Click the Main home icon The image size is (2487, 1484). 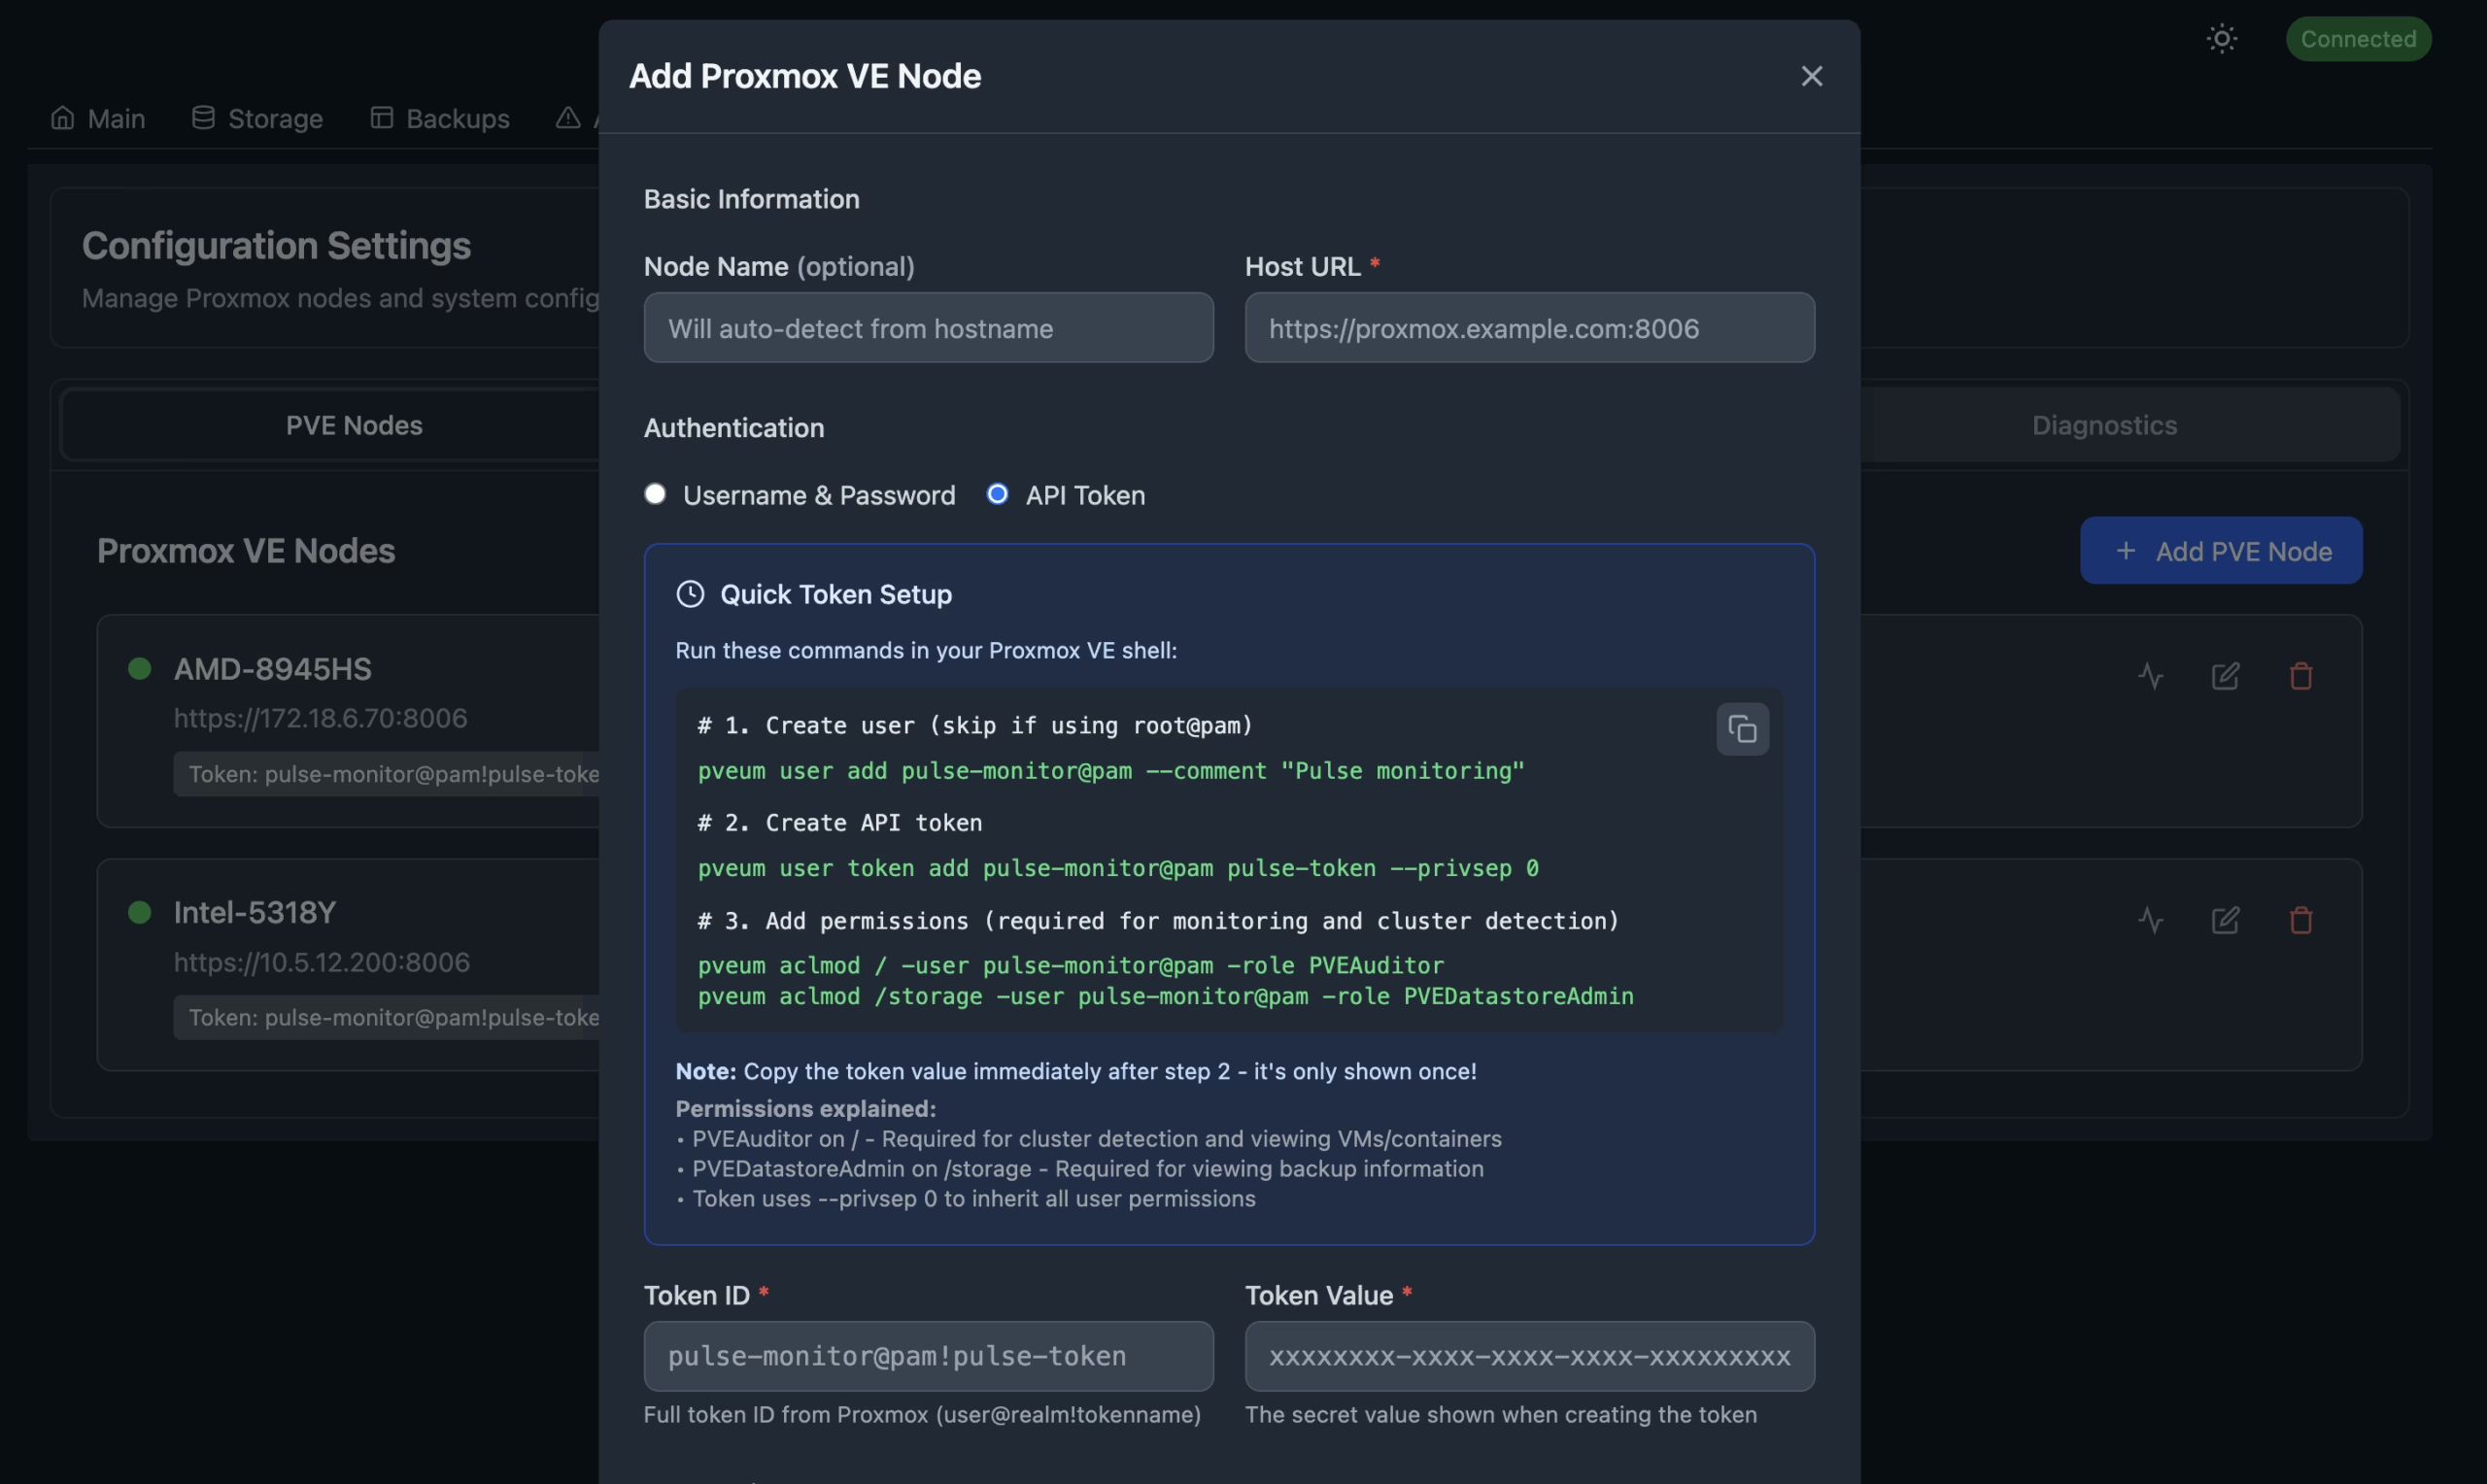pyautogui.click(x=63, y=118)
